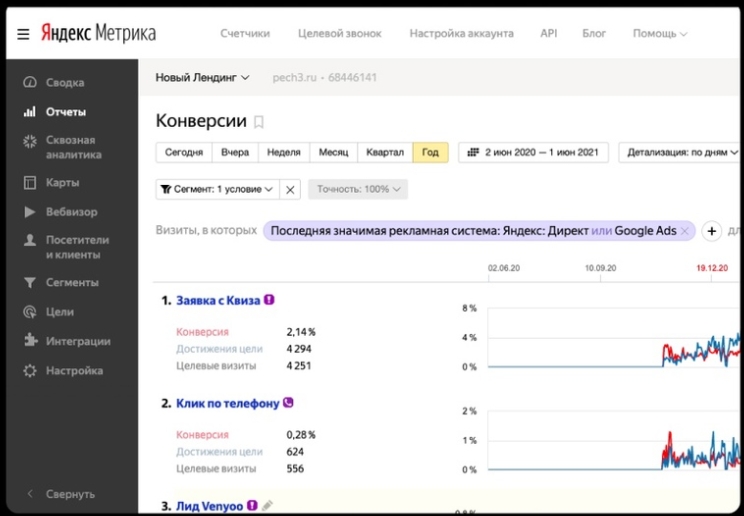Screen dimensions: 744x516
Task: Click the Вебвизор play icon
Action: point(30,212)
